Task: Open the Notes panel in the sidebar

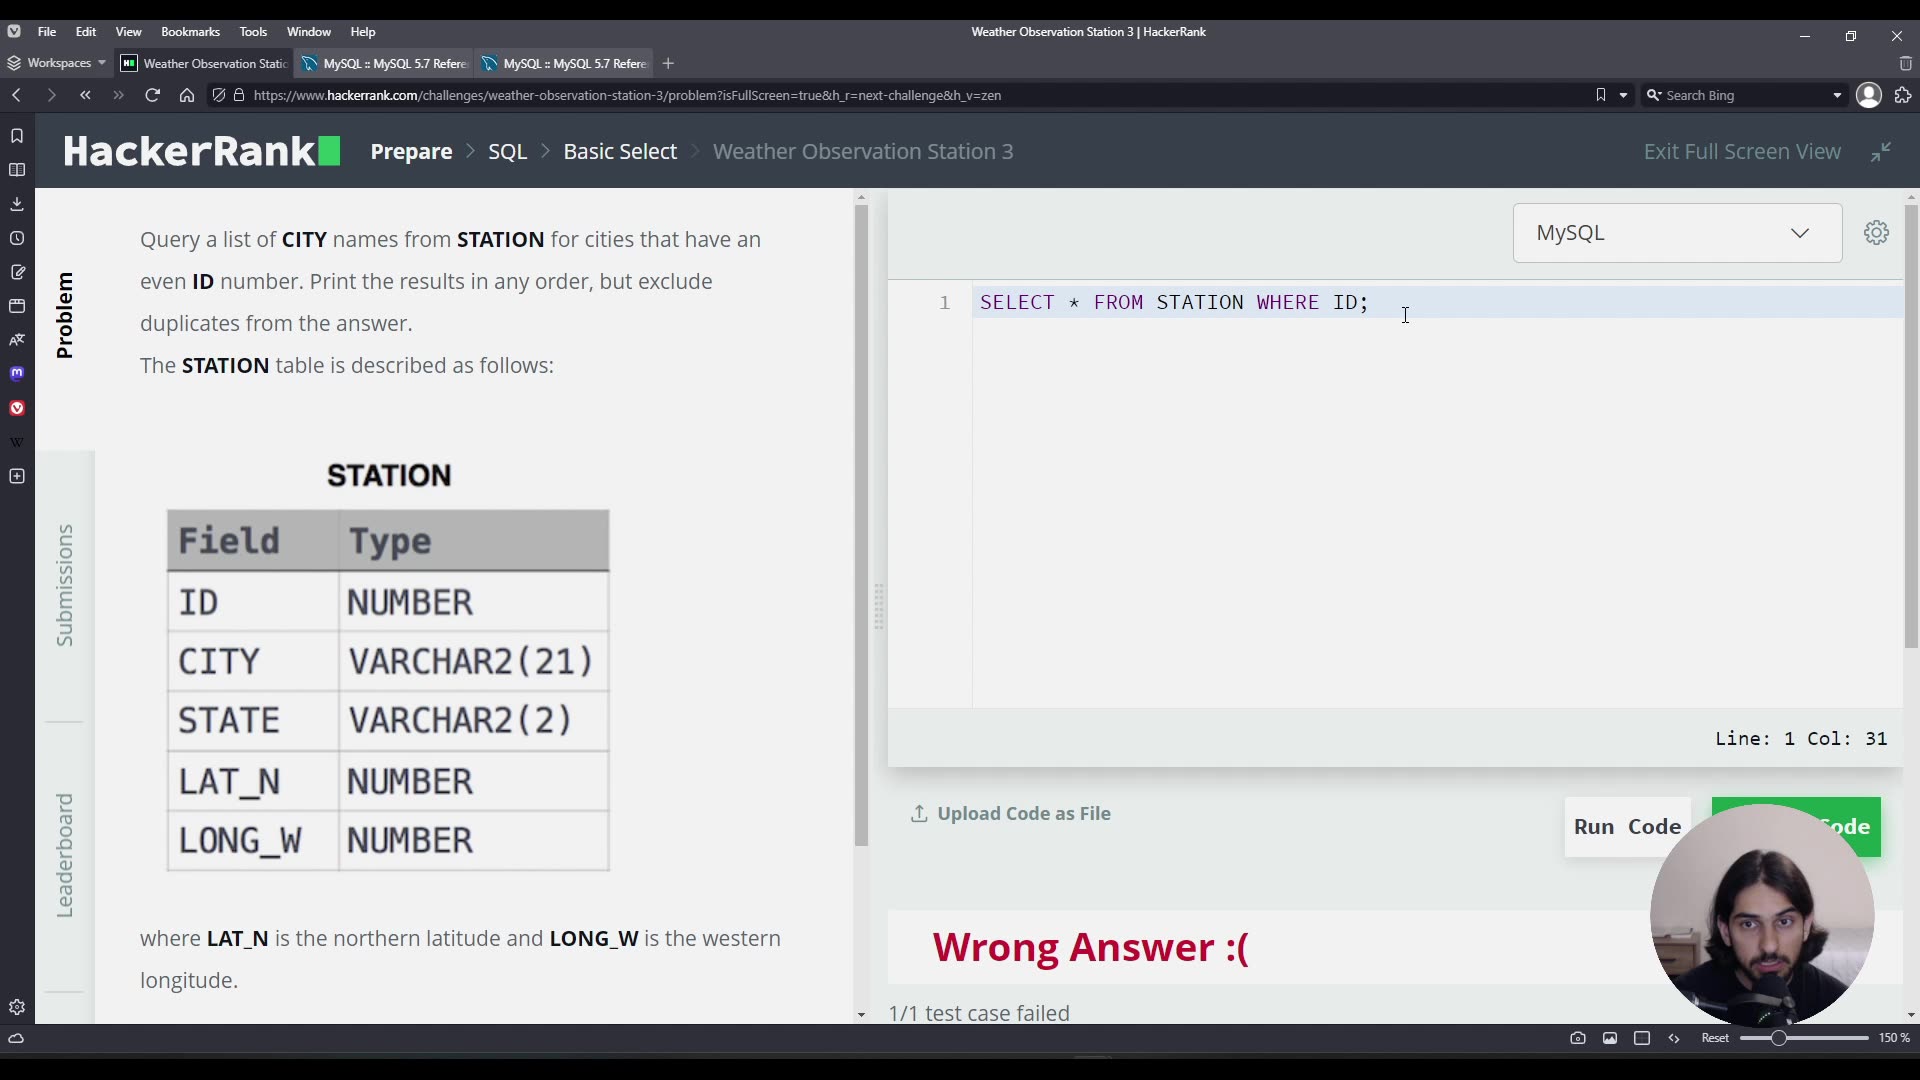Action: [x=16, y=272]
